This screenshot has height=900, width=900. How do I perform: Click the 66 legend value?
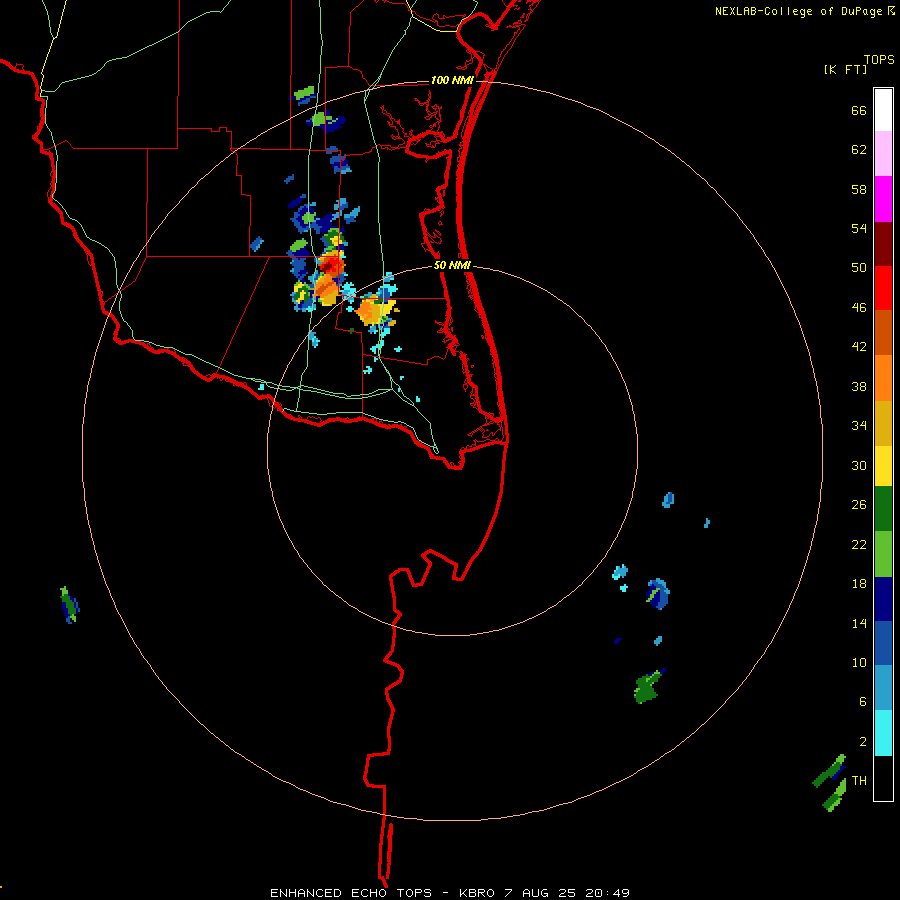859,110
